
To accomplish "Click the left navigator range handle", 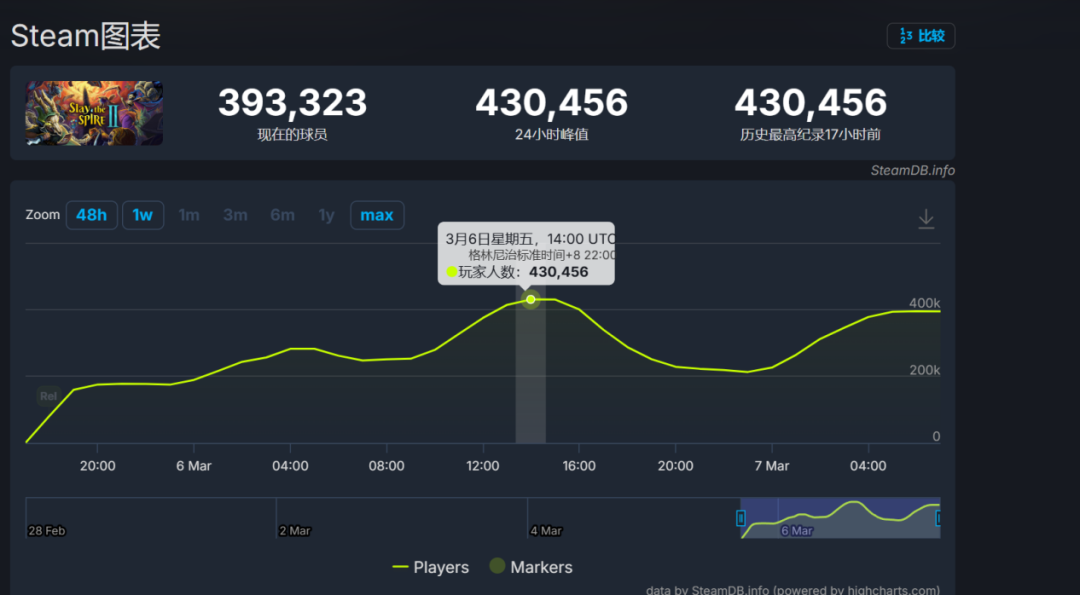I will pos(741,518).
